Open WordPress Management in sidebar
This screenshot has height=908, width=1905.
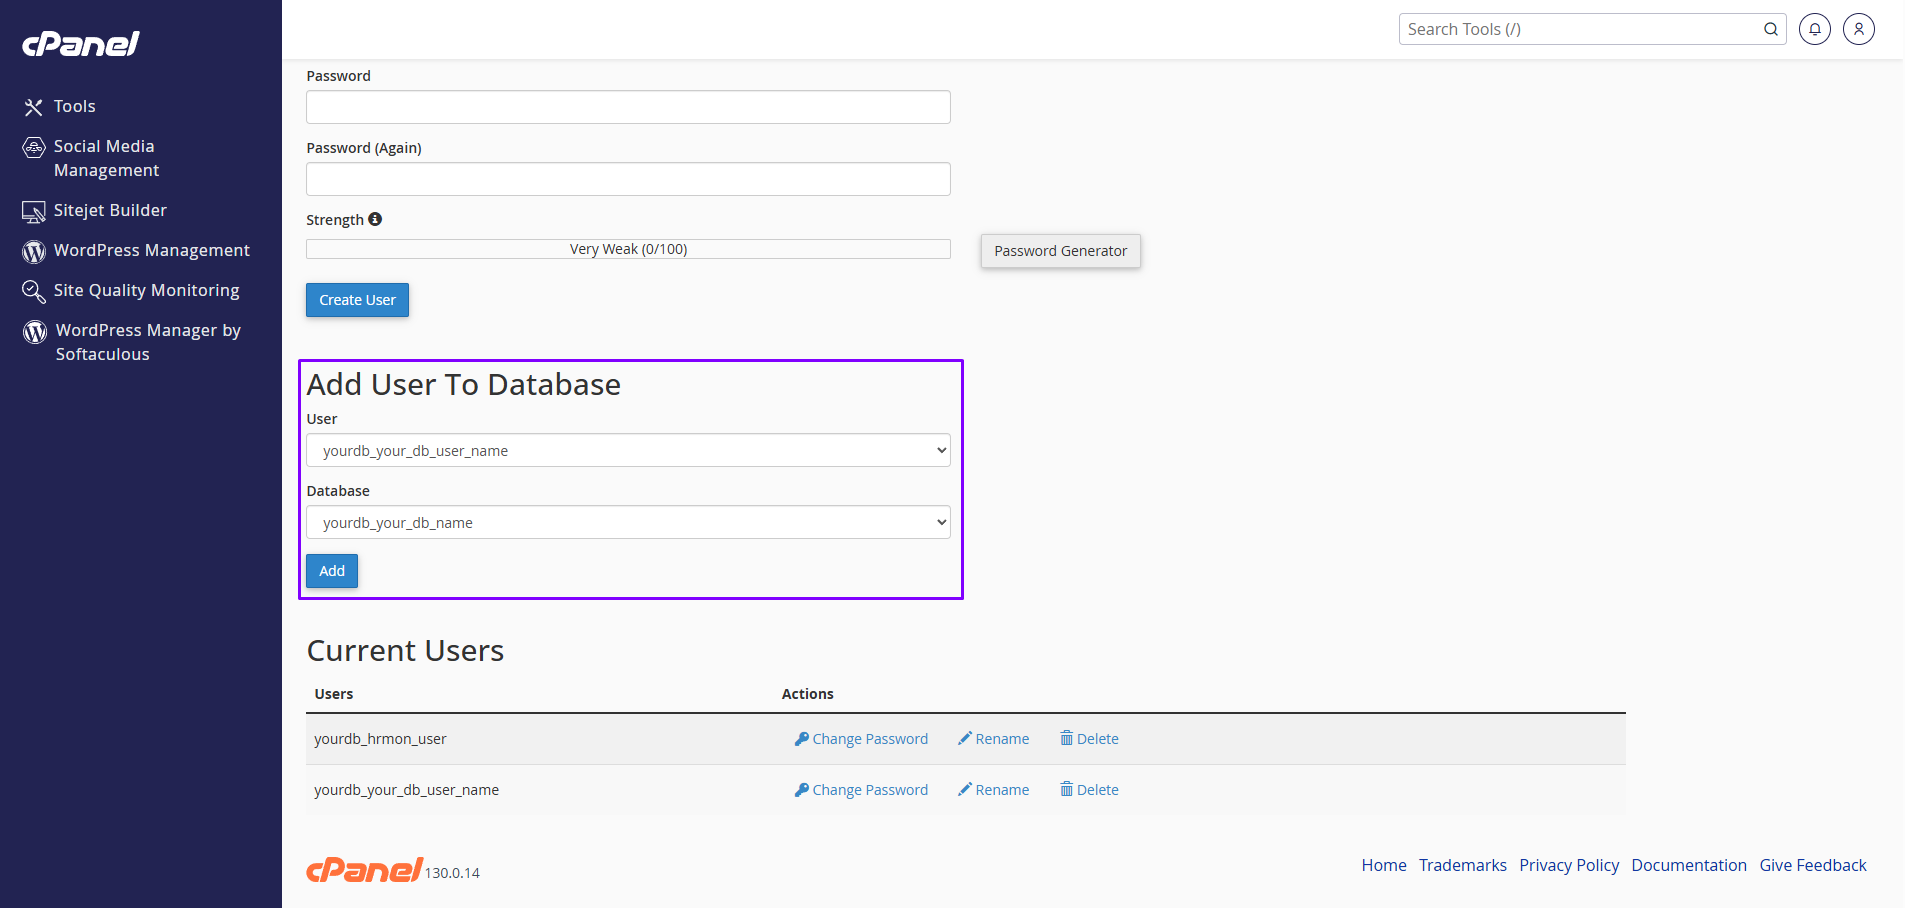151,250
